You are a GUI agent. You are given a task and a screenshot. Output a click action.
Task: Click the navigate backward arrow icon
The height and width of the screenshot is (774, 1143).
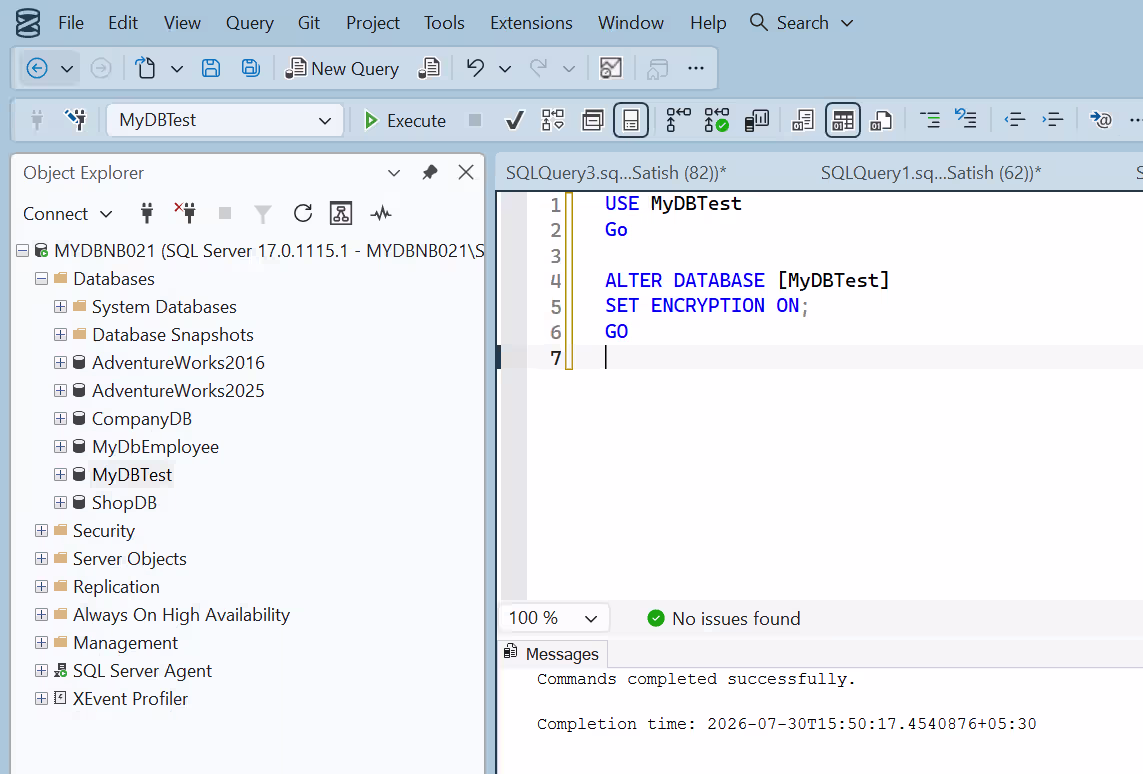tap(36, 69)
